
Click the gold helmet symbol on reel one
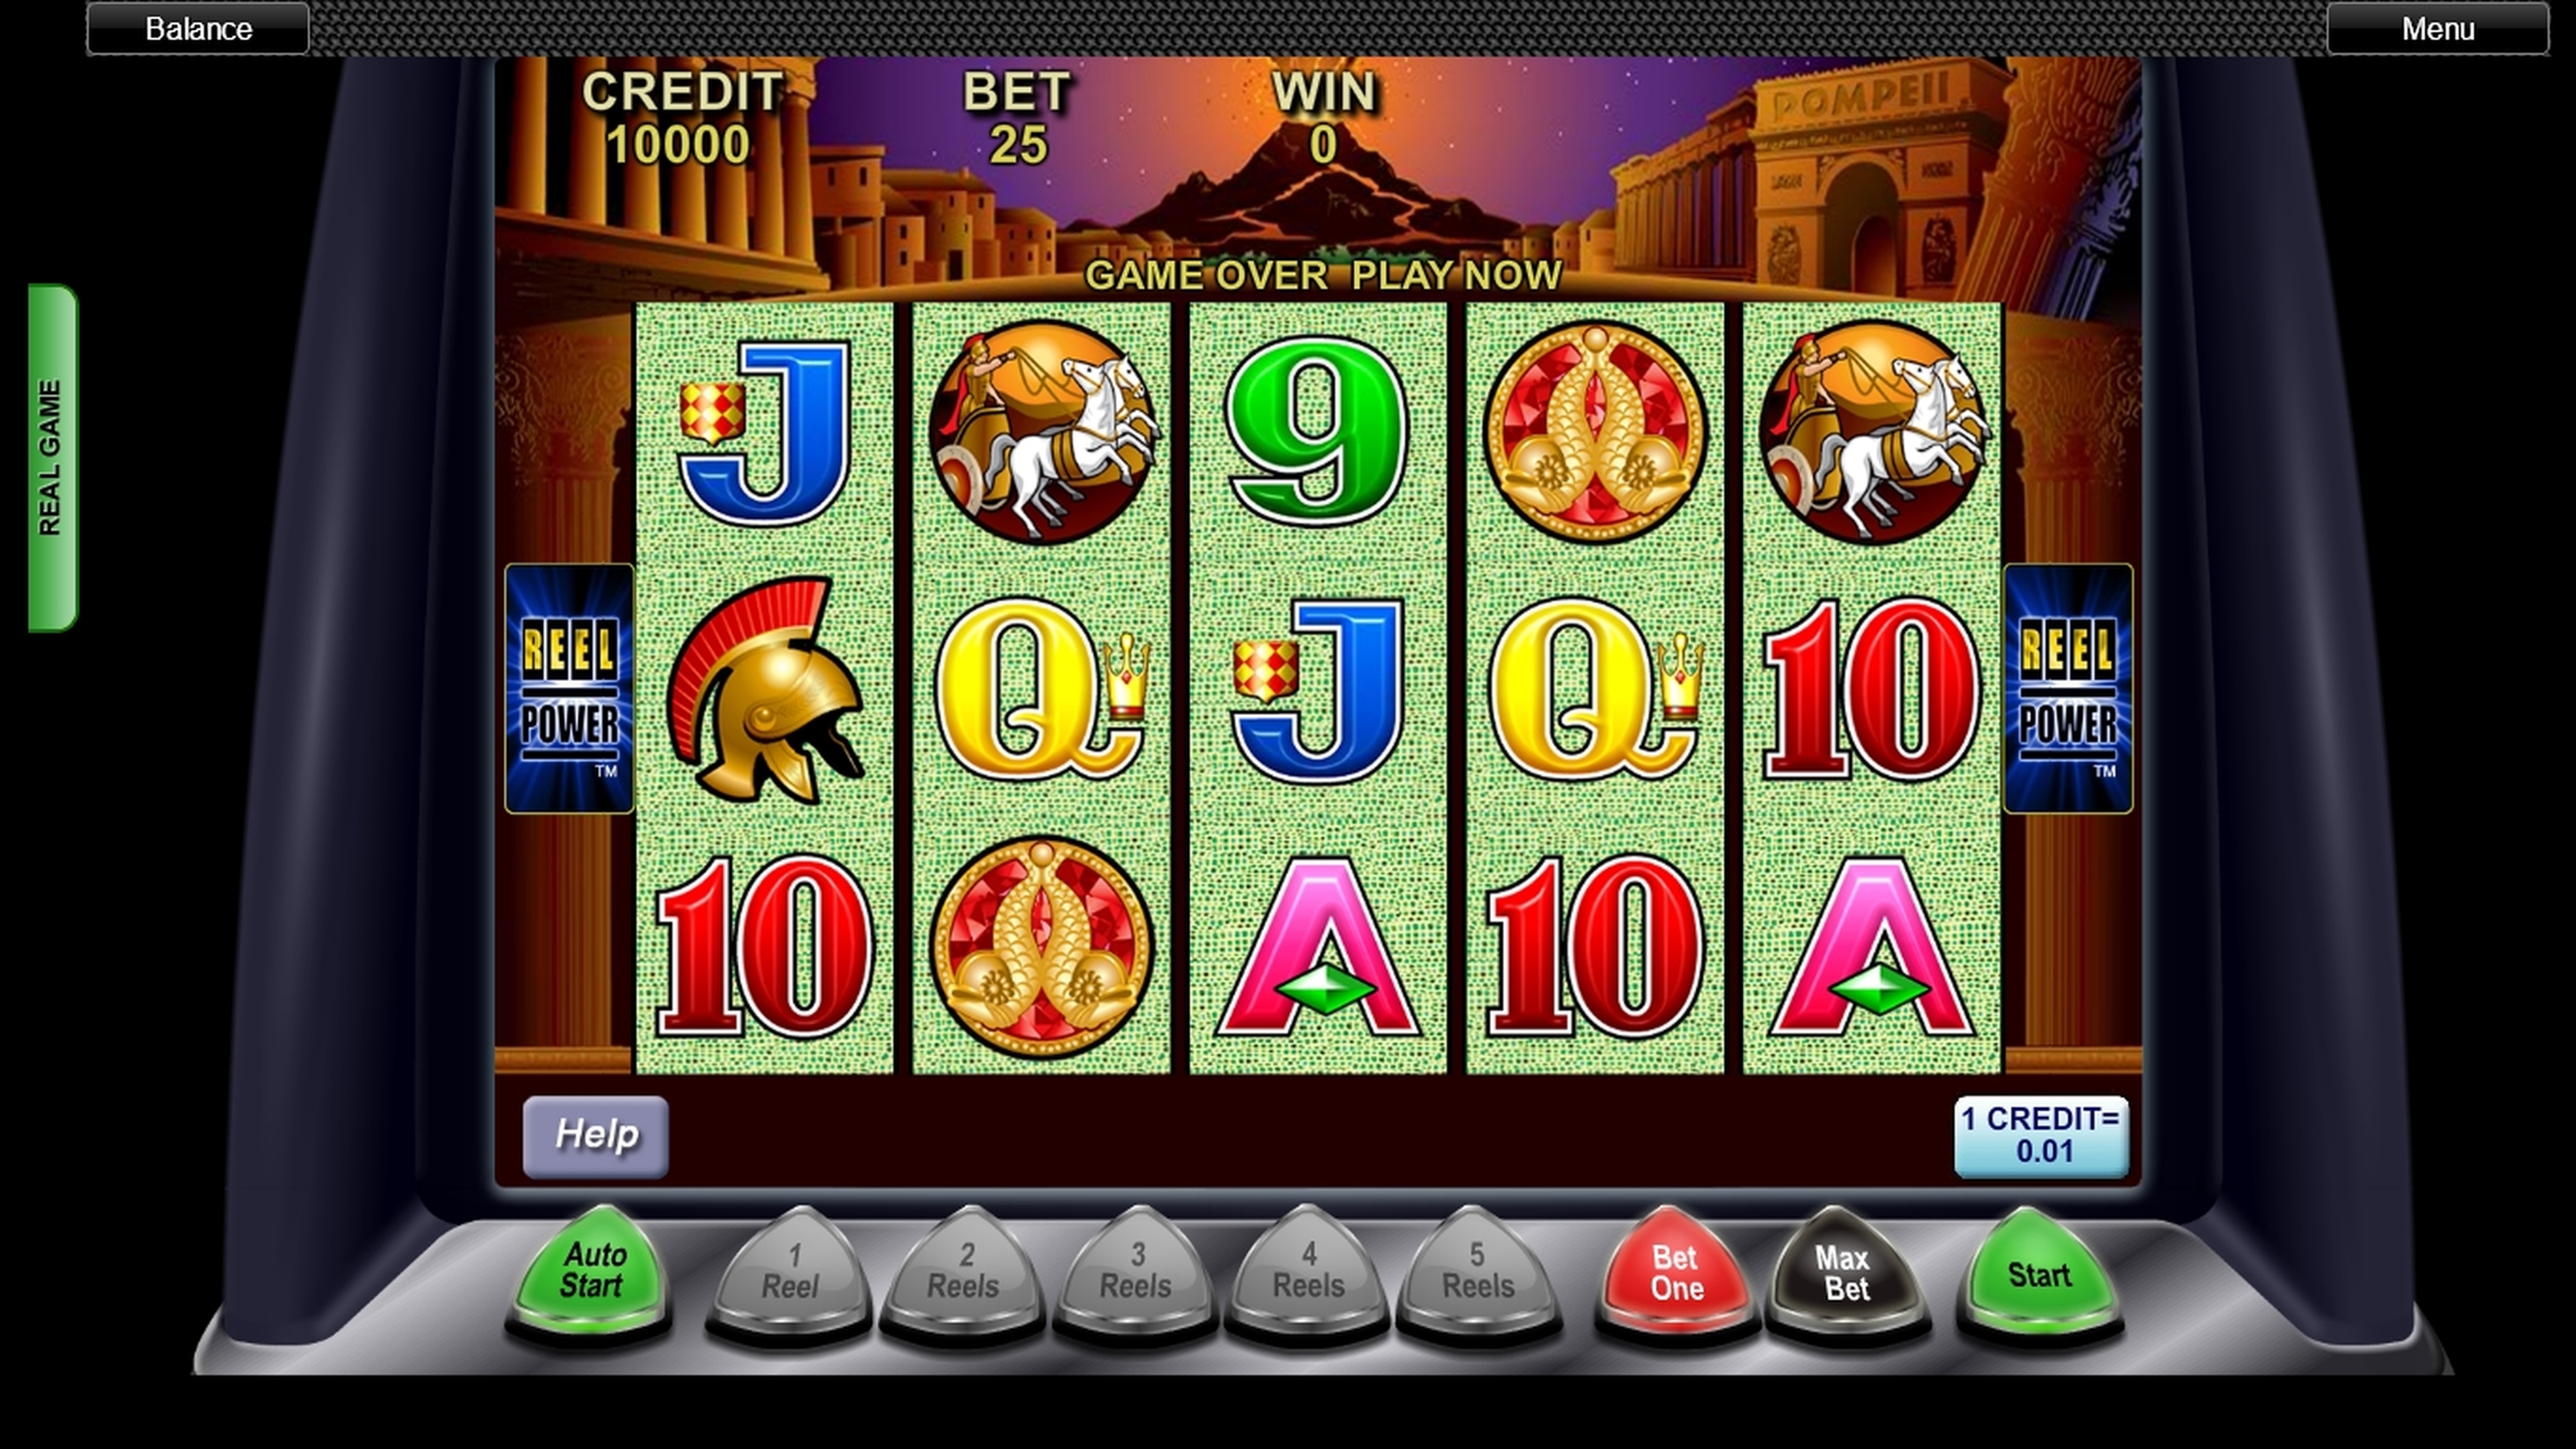click(x=764, y=690)
